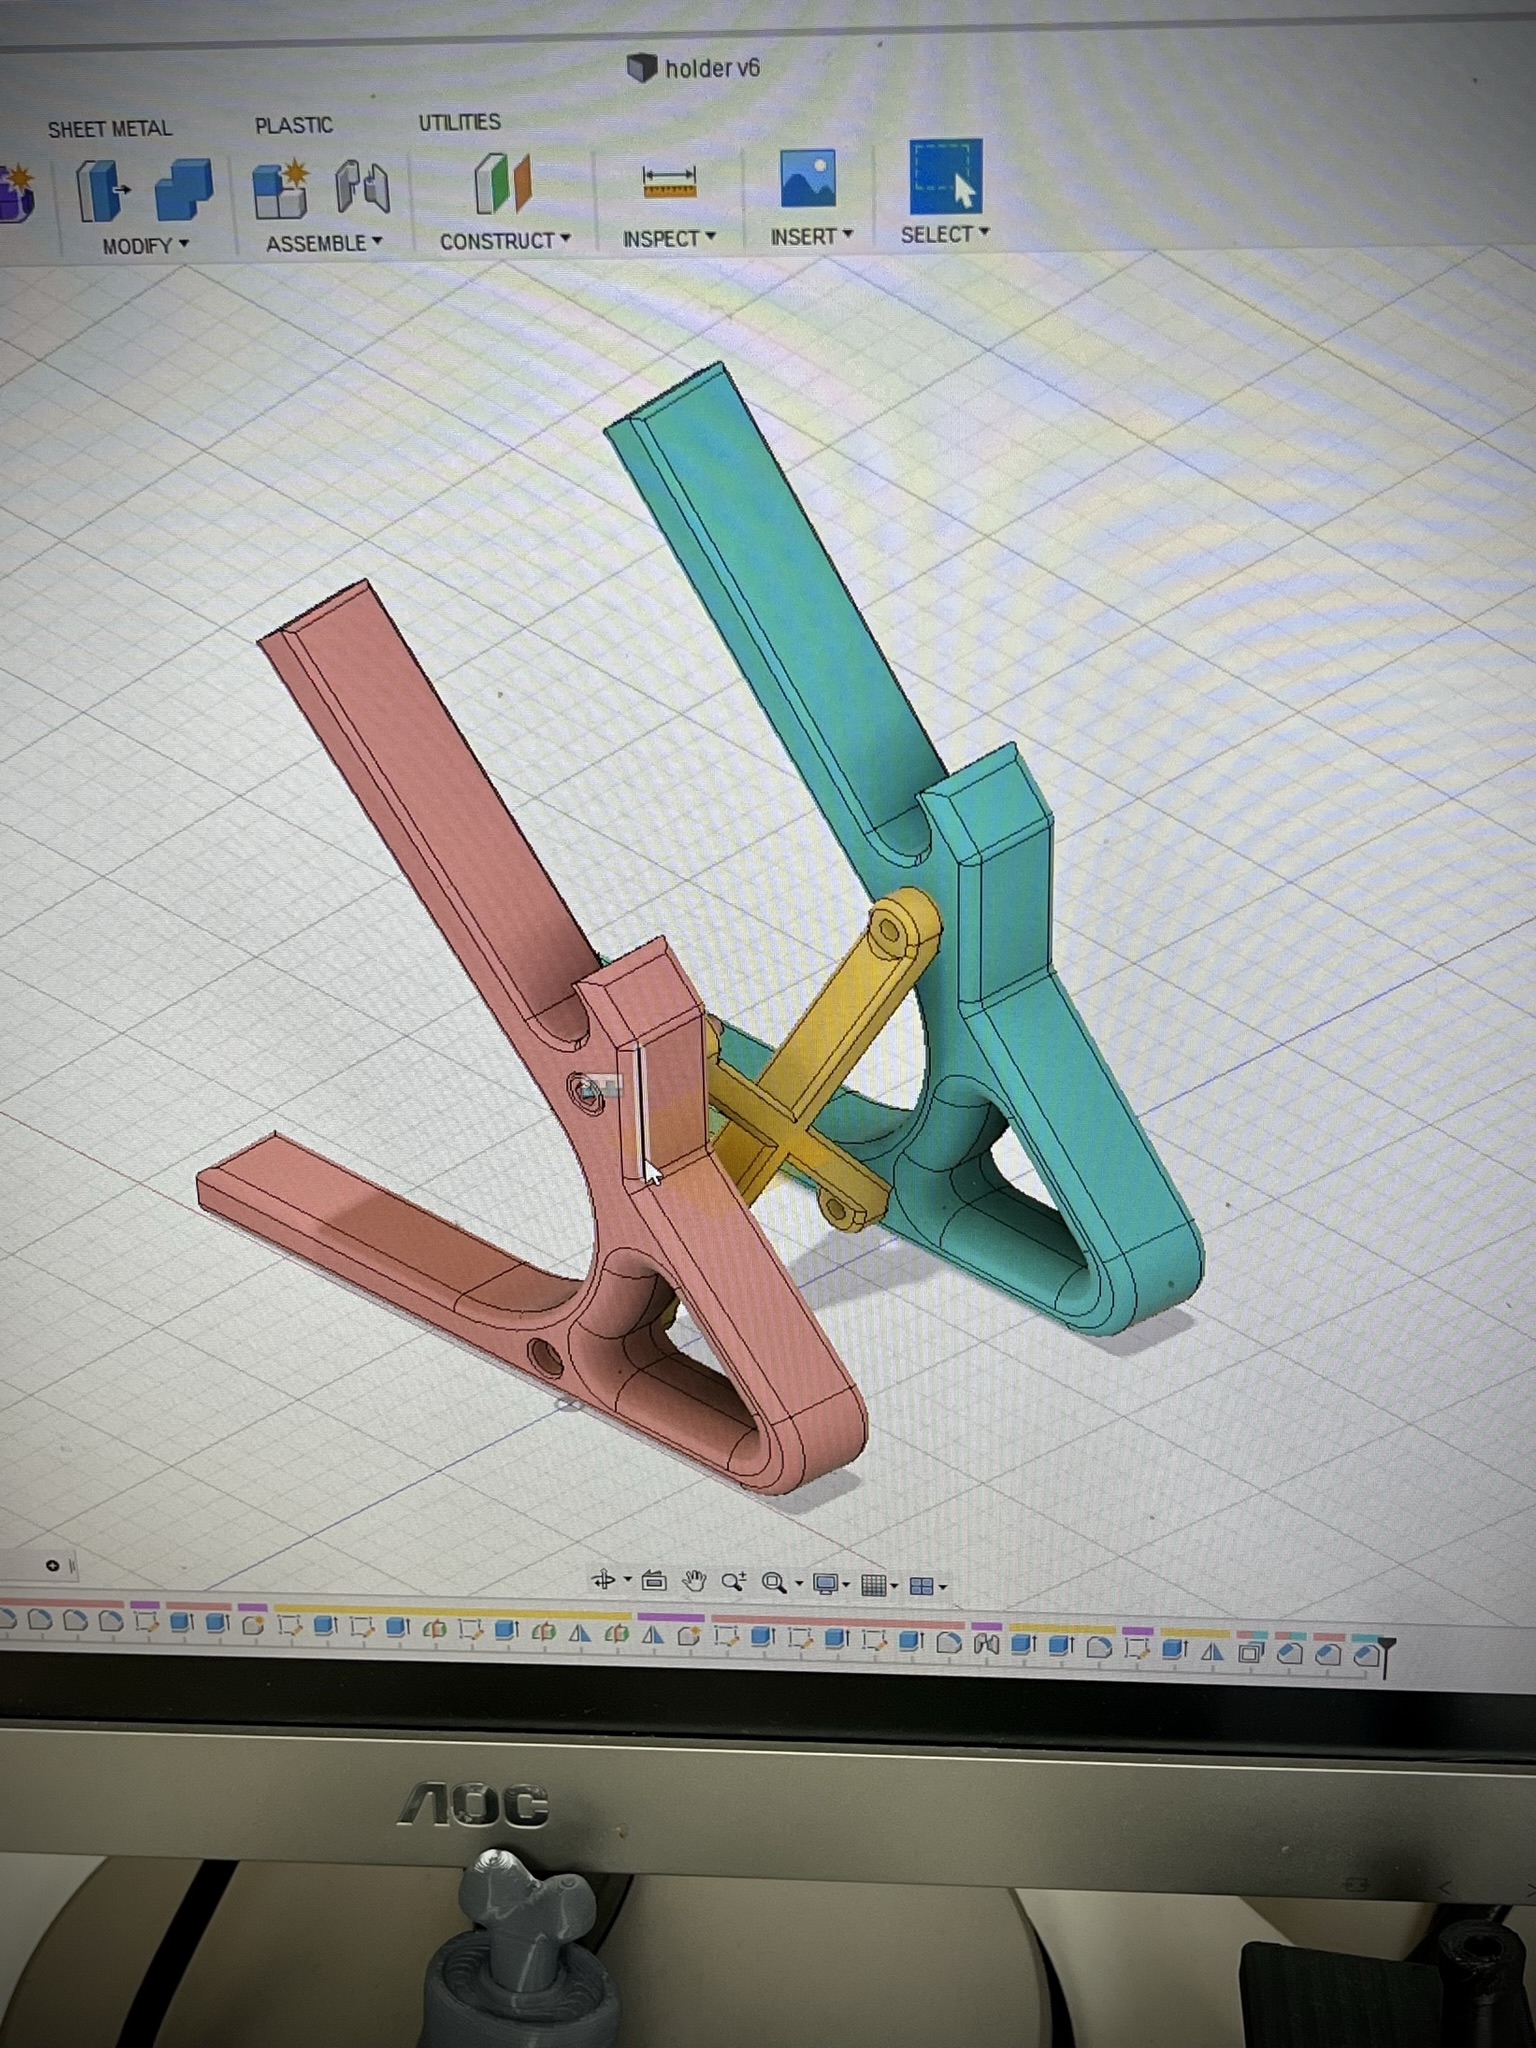Click the Orbit navigation icon

(x=603, y=1580)
